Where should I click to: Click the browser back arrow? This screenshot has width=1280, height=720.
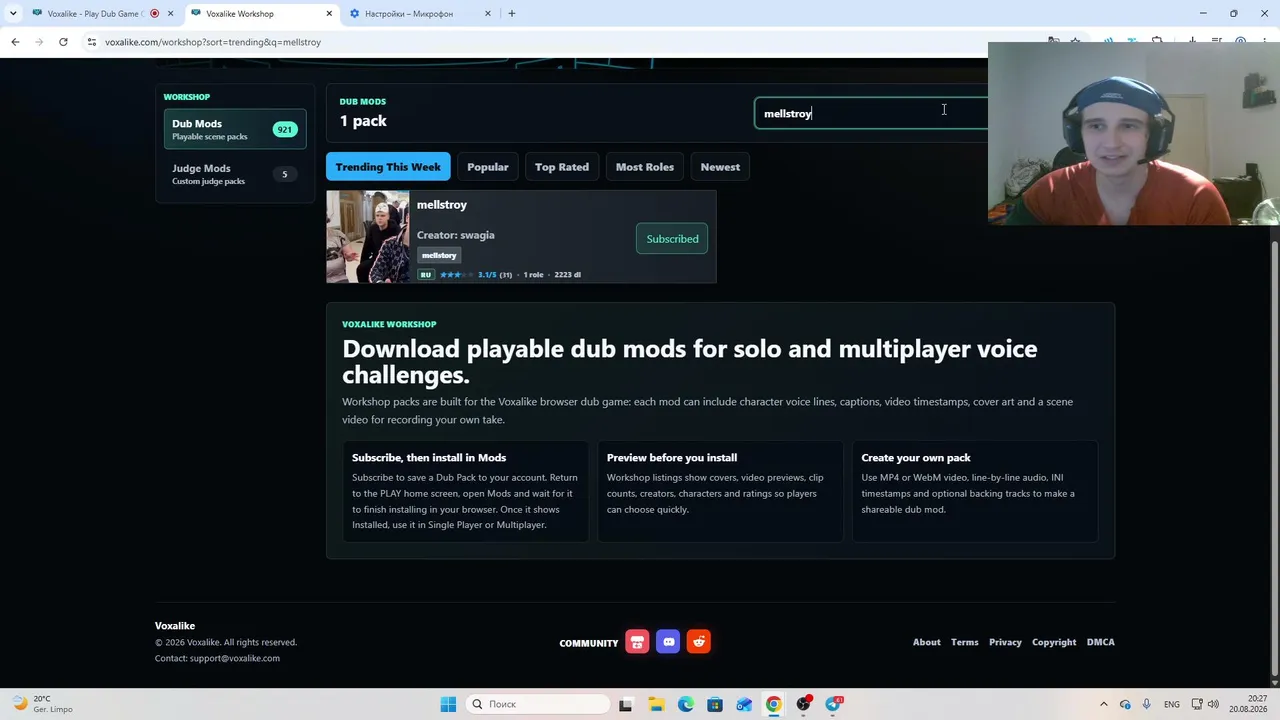click(x=15, y=42)
